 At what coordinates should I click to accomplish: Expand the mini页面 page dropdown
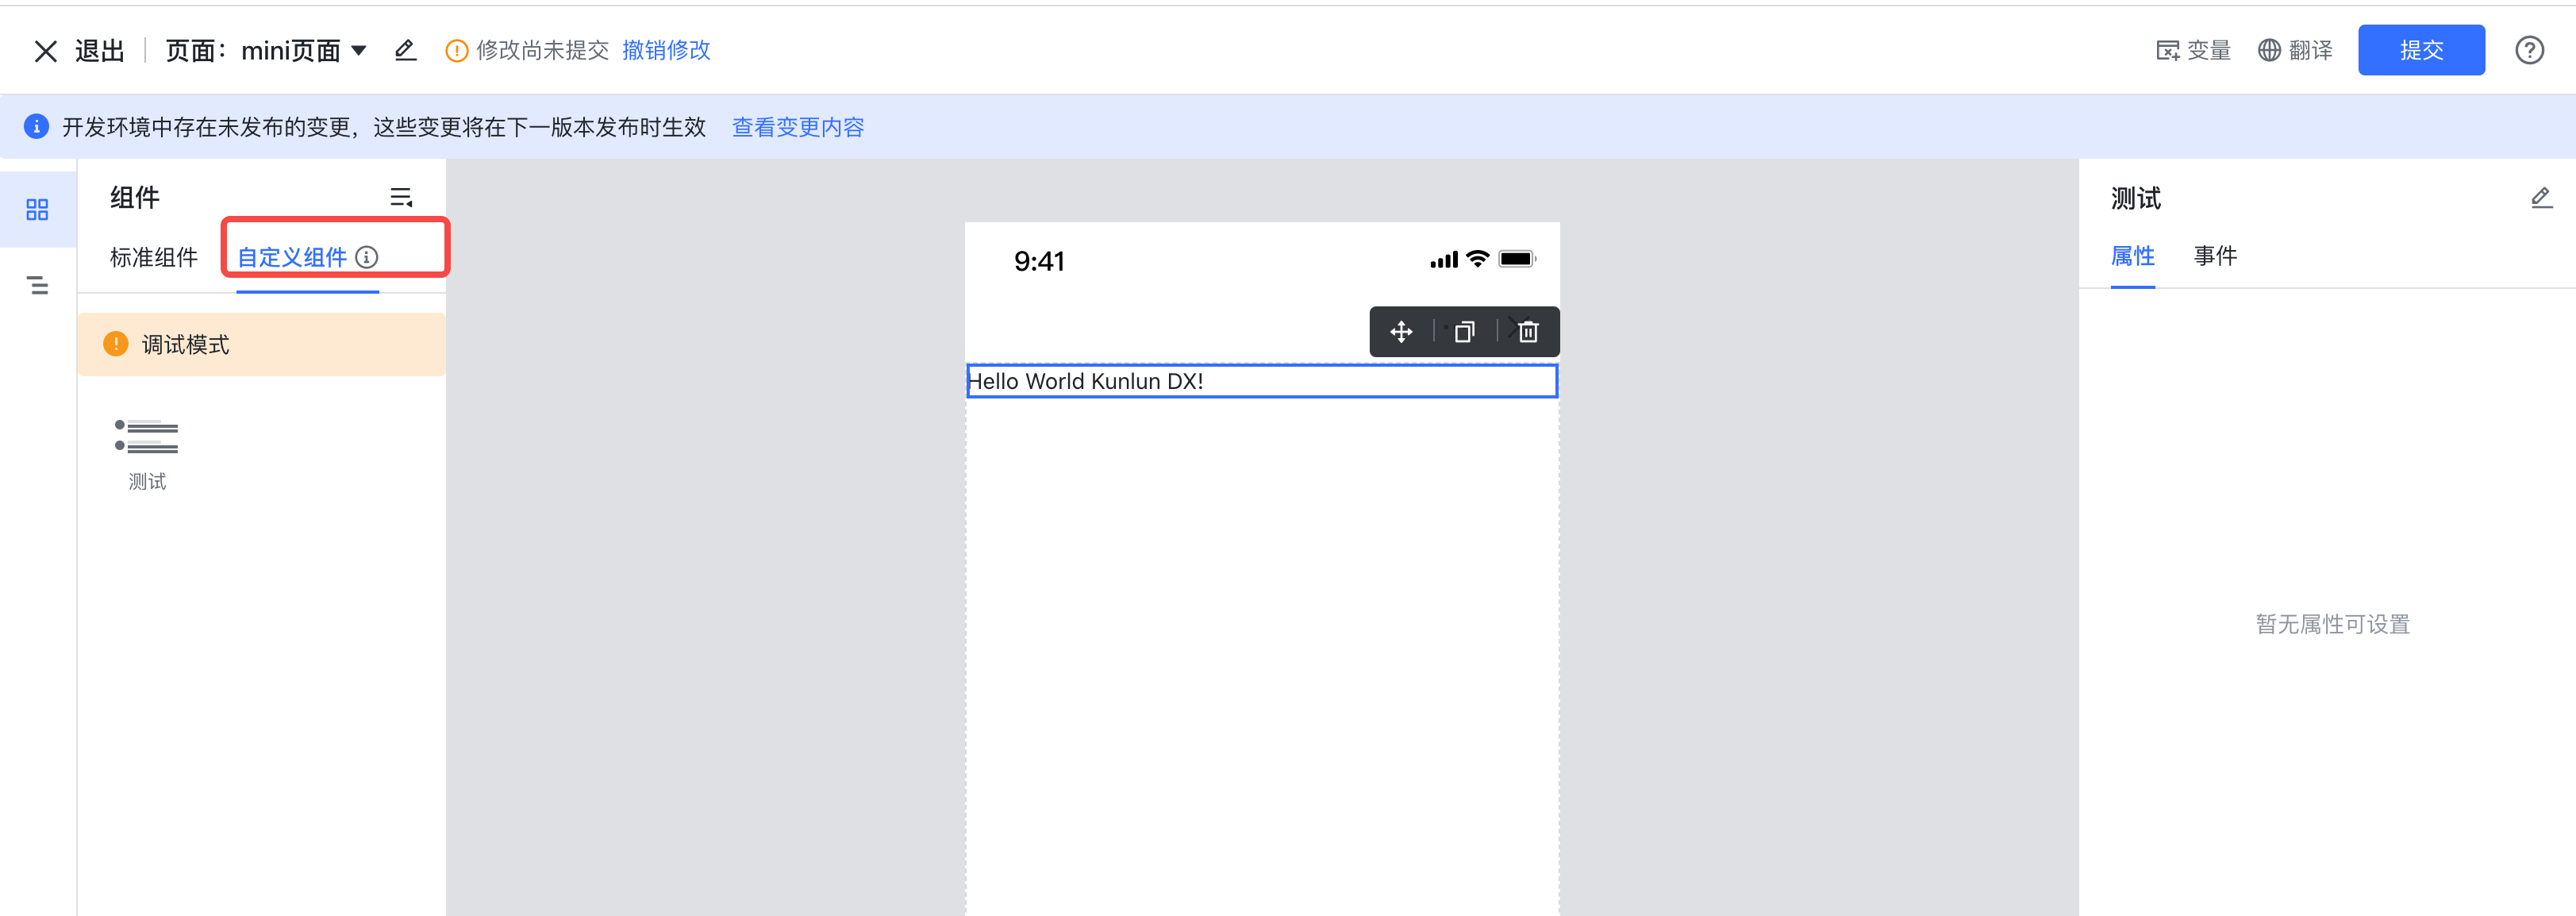[359, 50]
